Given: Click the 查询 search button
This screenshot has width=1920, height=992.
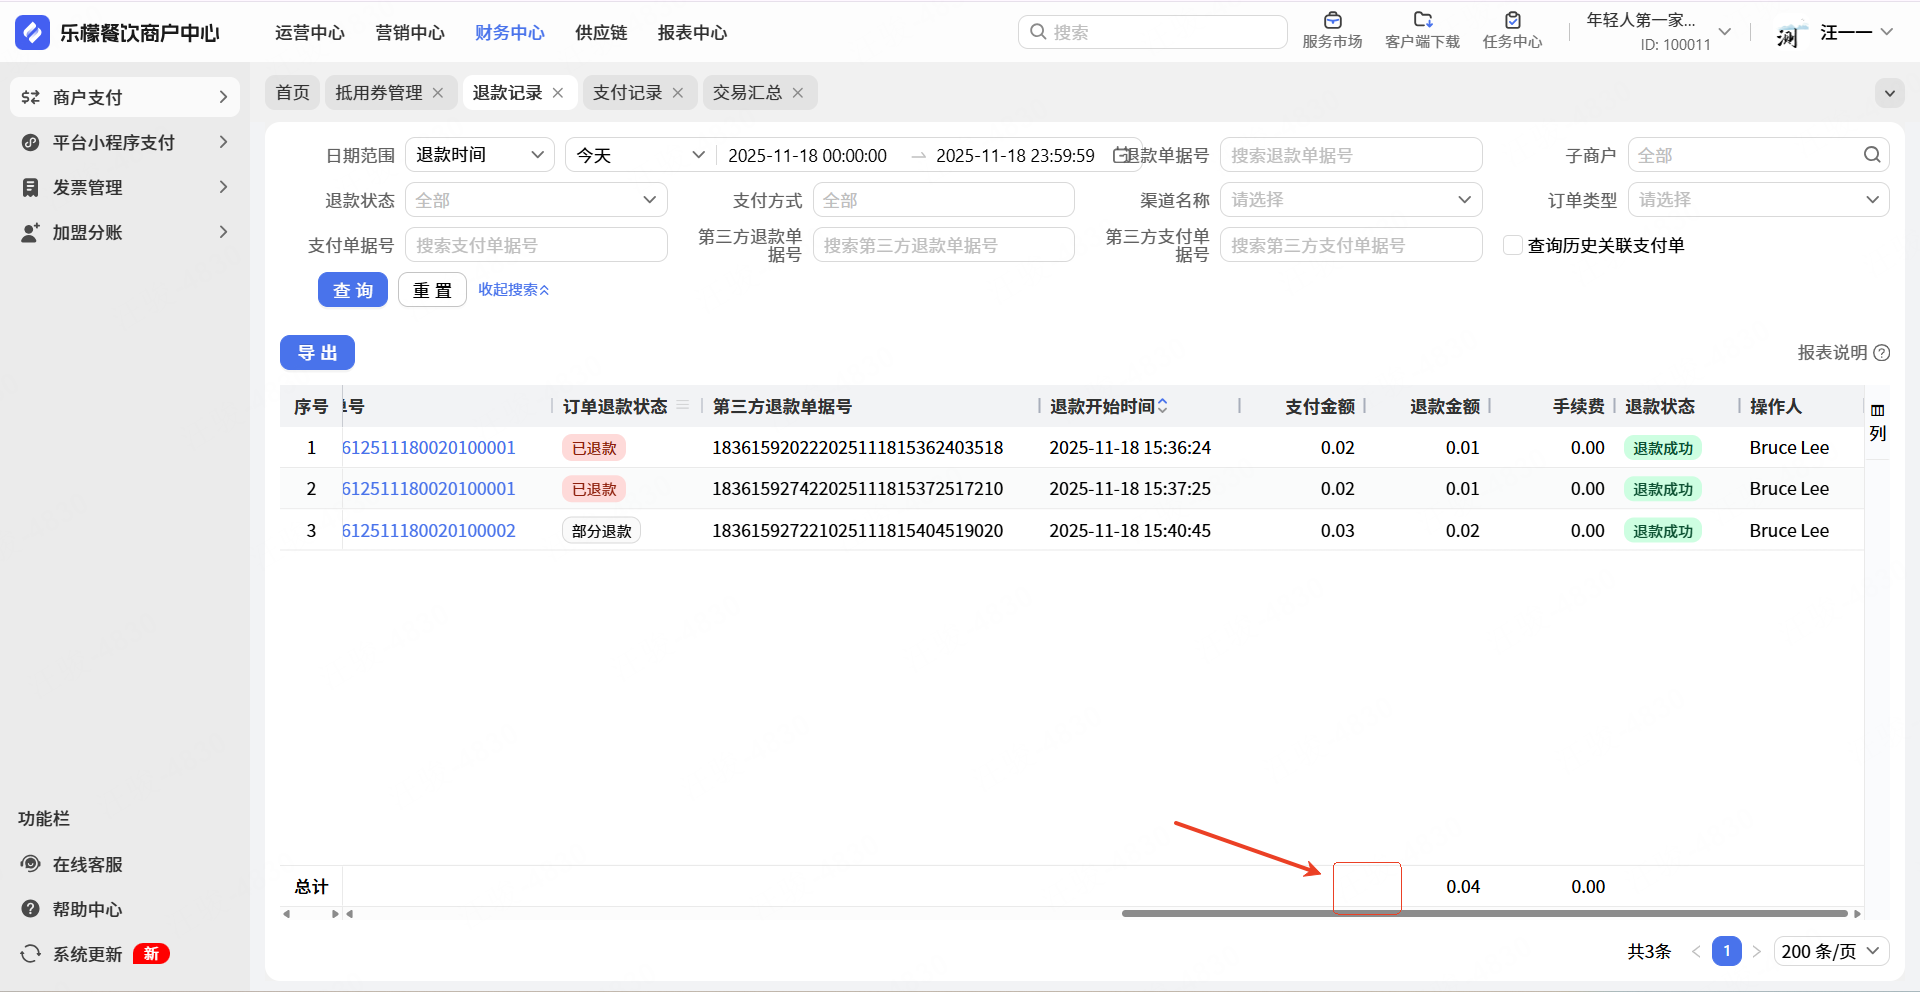Looking at the screenshot, I should click(352, 290).
